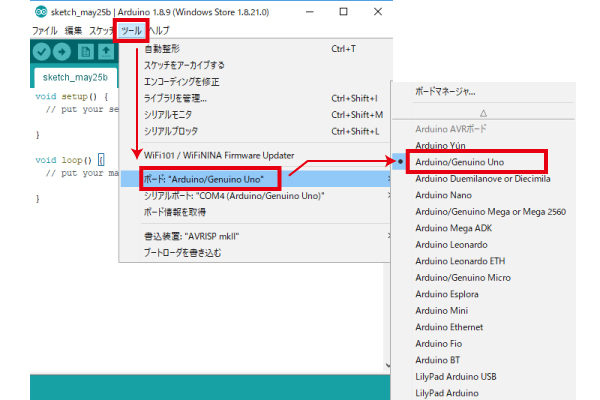Open the 編集 menu

(73, 31)
